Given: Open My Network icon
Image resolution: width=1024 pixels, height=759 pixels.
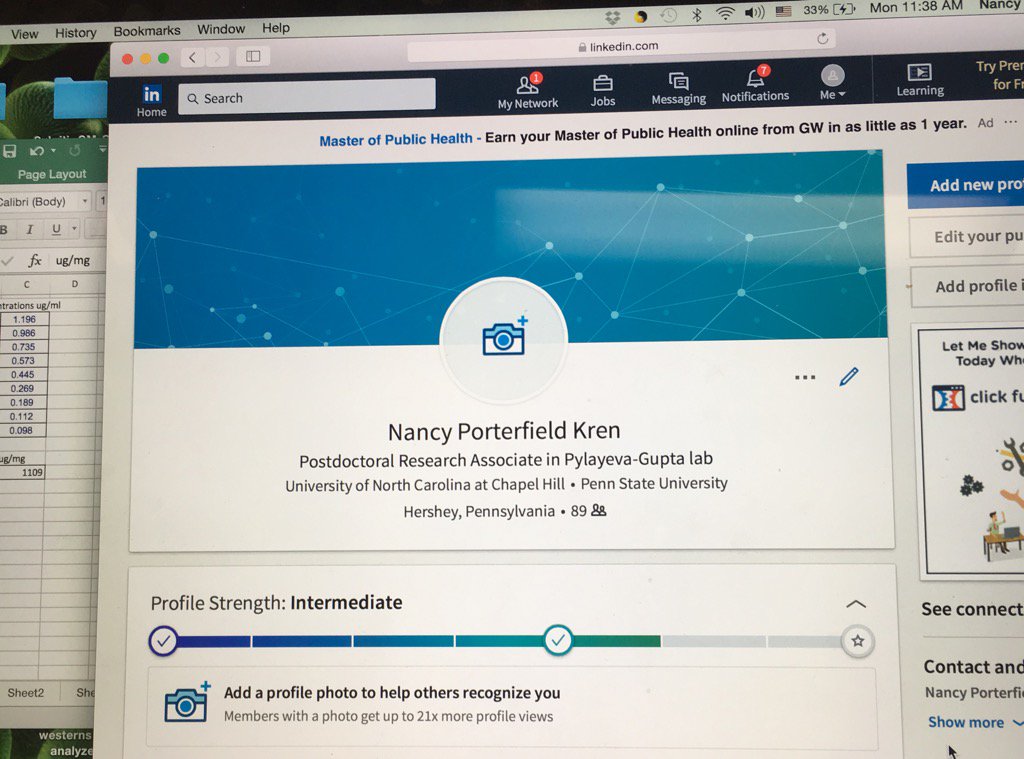Looking at the screenshot, I should (x=528, y=91).
